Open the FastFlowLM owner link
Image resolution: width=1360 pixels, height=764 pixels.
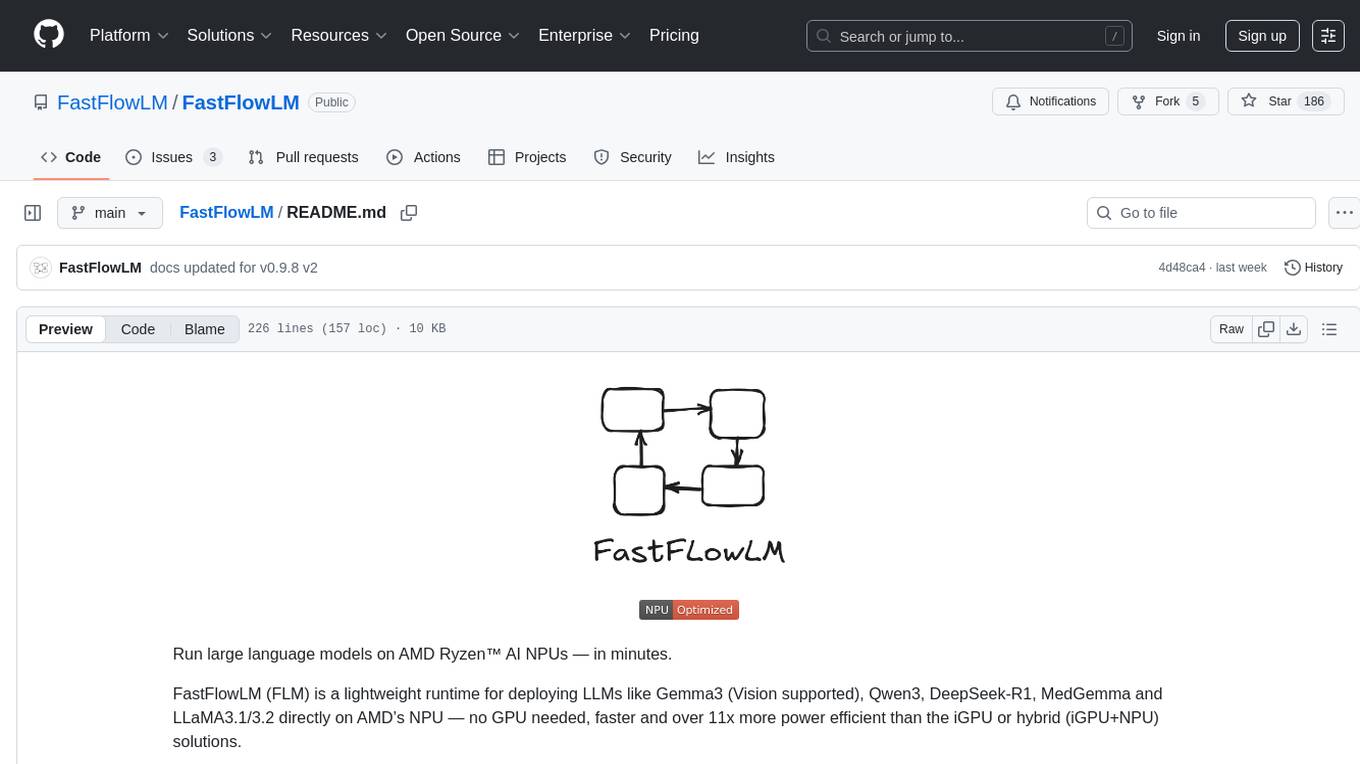click(x=112, y=102)
